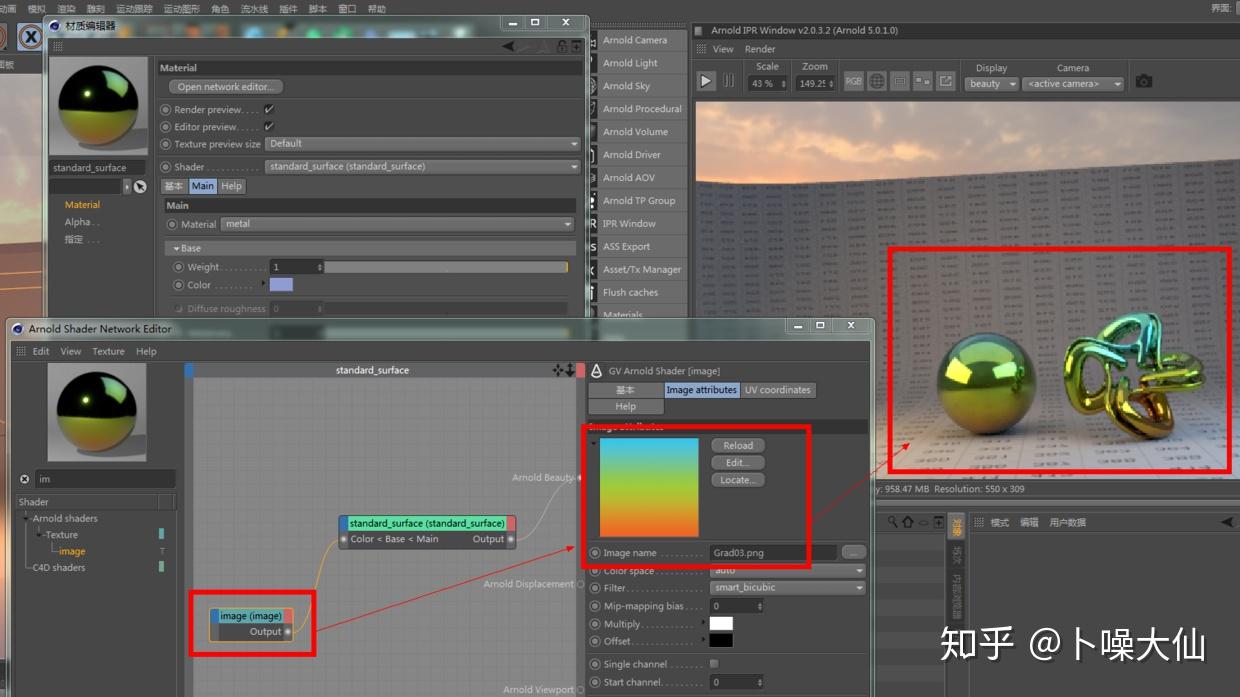Open the Texture menu in Shader Network Editor
Viewport: 1240px width, 697px height.
(107, 351)
